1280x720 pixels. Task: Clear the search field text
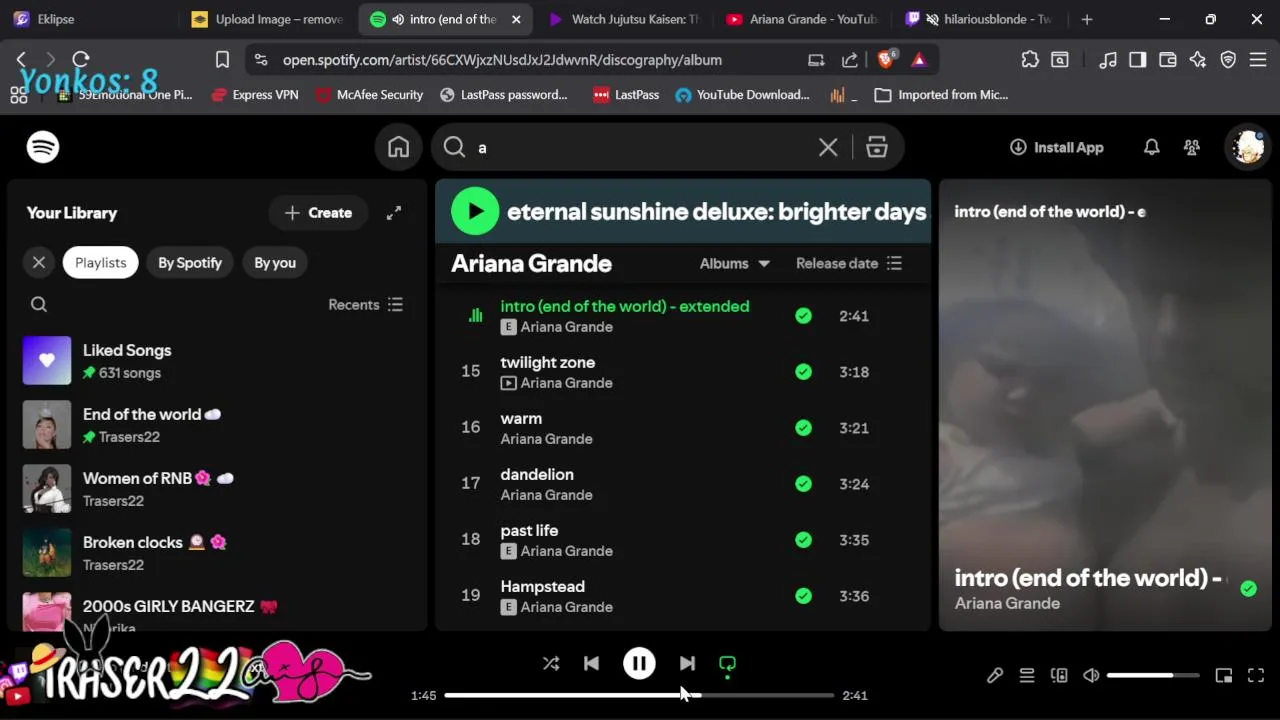coord(828,147)
